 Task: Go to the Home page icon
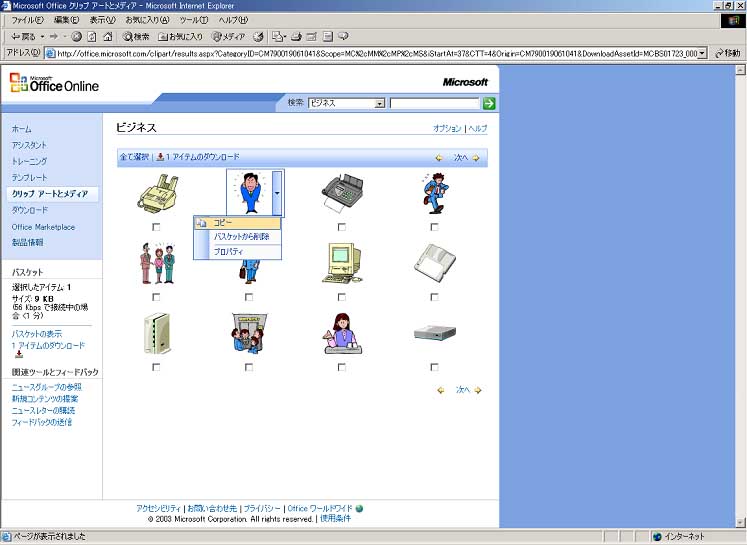(x=108, y=36)
